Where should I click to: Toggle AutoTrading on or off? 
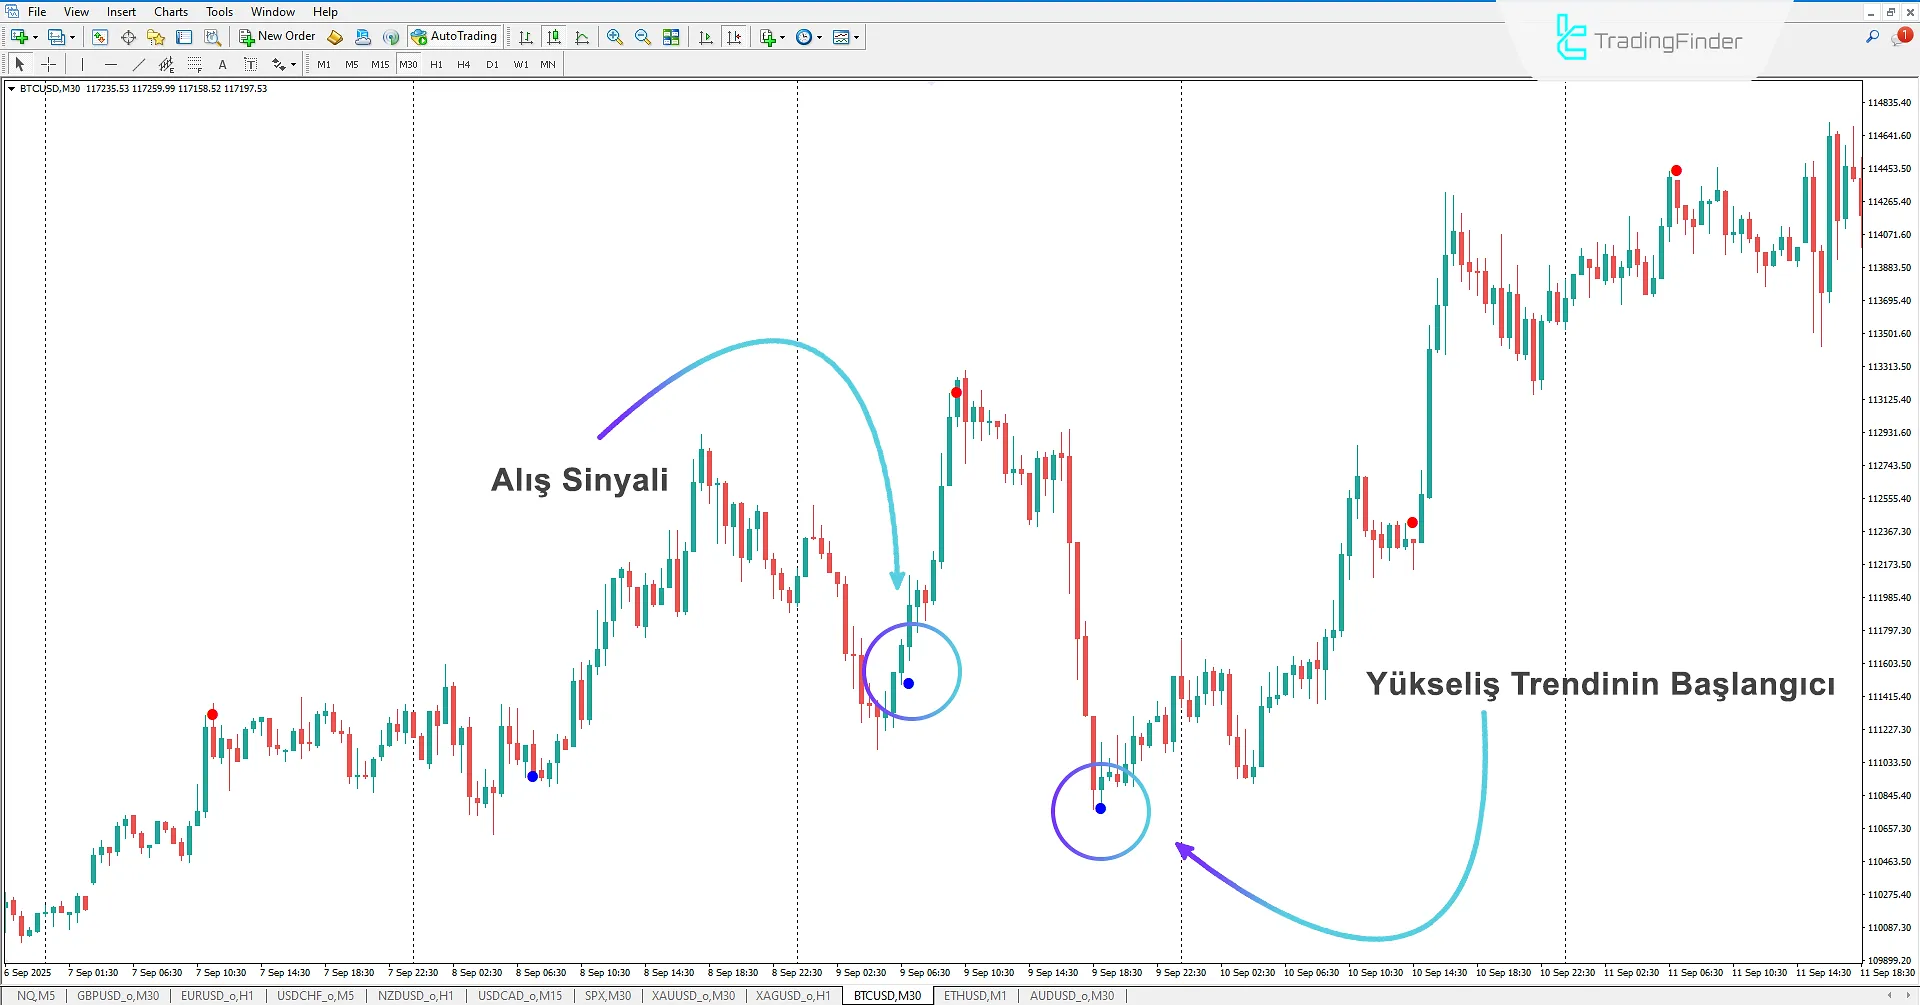click(455, 37)
